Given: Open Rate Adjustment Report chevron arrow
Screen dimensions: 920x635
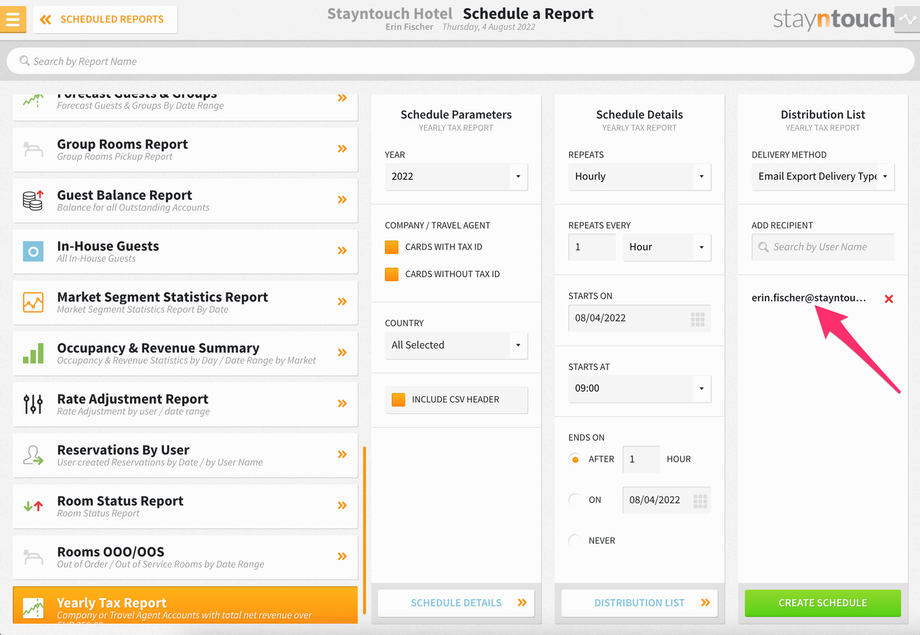Looking at the screenshot, I should coord(342,403).
